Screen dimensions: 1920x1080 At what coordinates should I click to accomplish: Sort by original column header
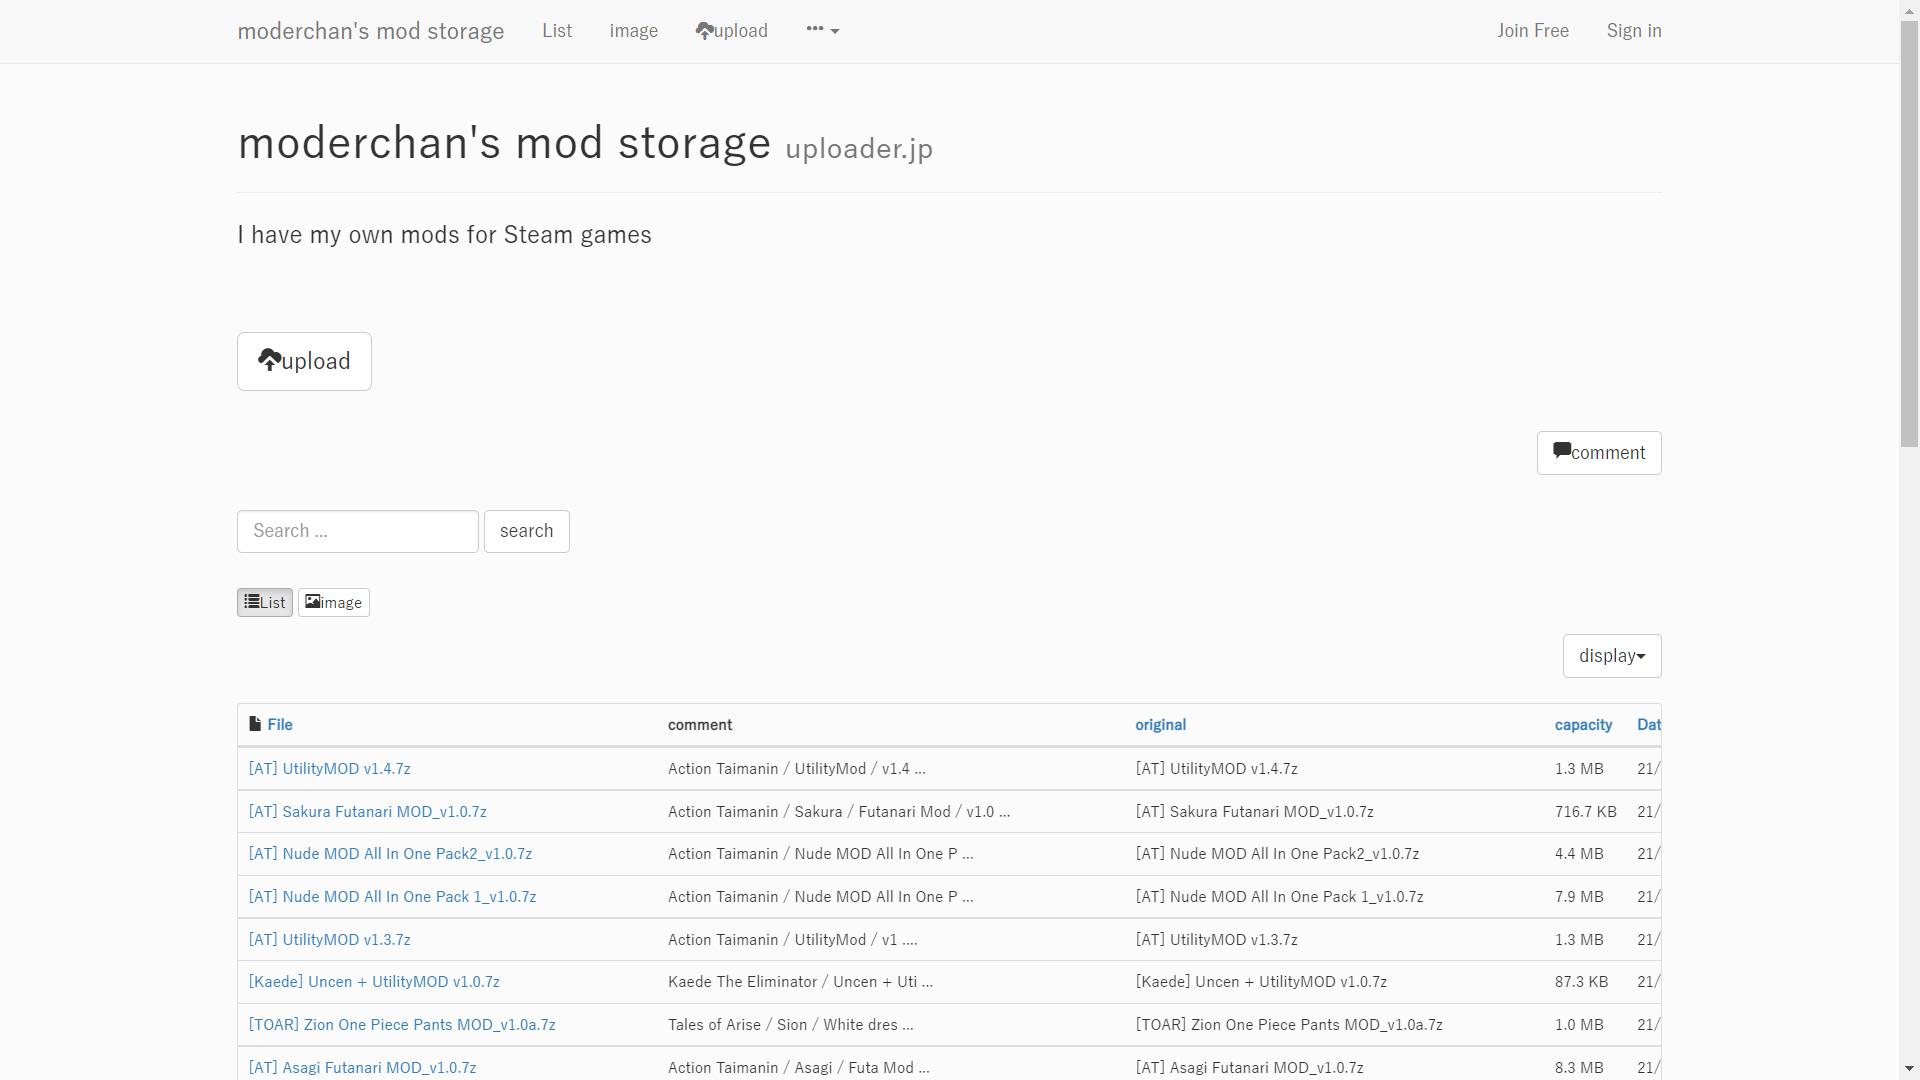coord(1160,725)
